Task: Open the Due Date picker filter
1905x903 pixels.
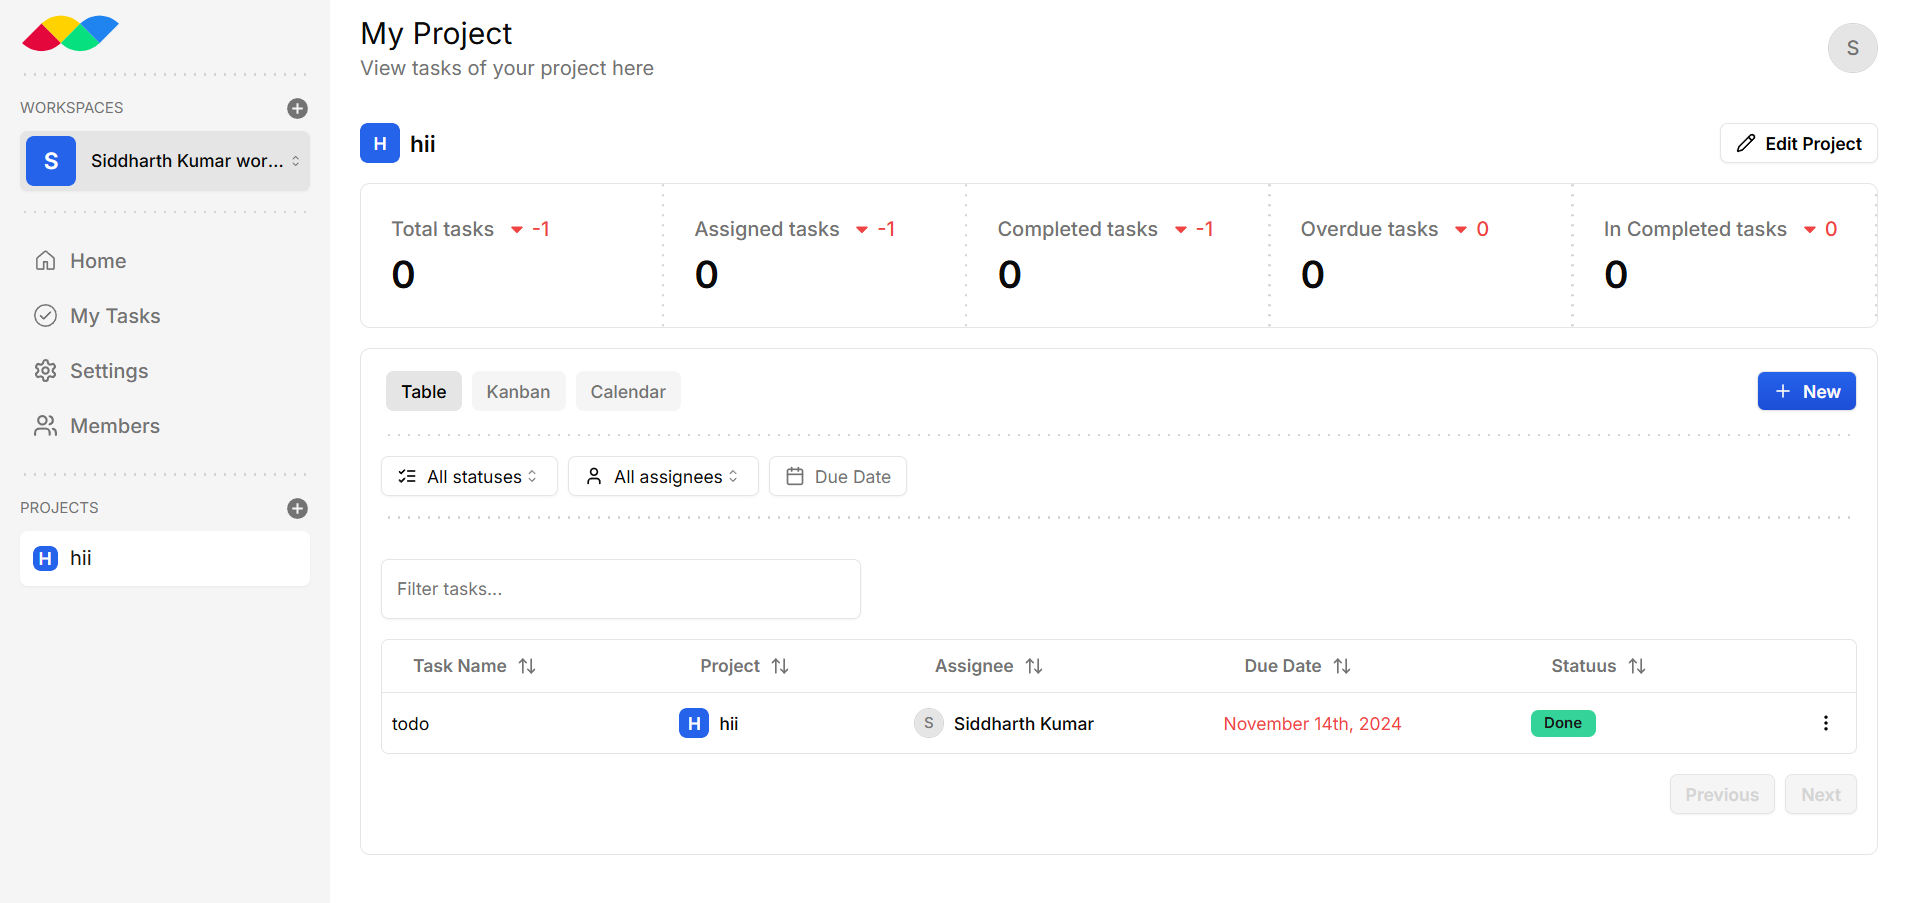Action: pos(838,477)
